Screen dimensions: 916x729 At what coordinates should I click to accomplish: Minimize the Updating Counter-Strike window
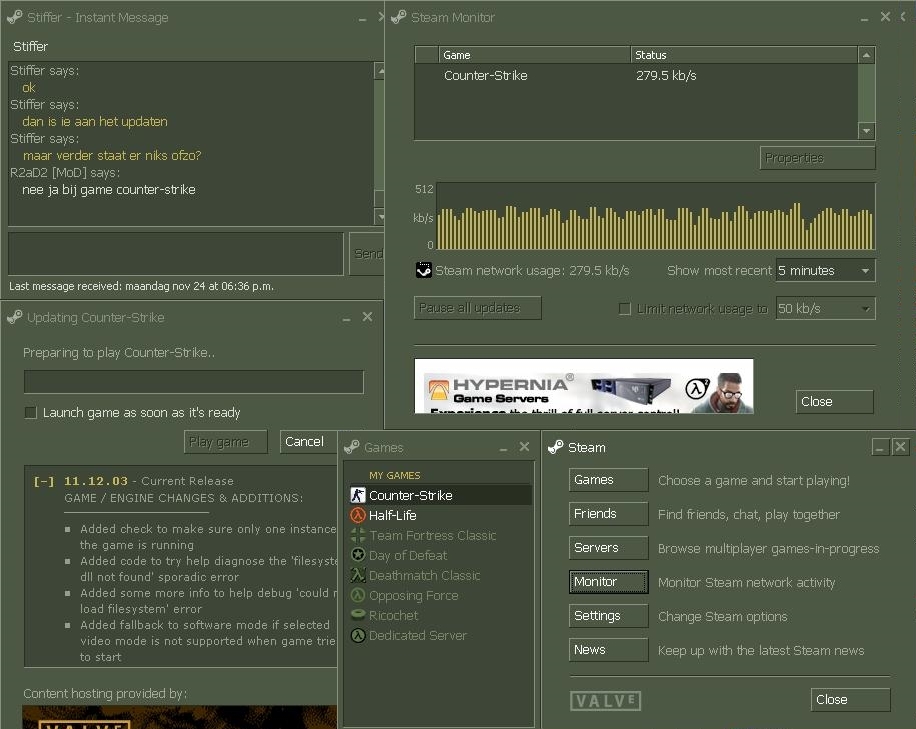[346, 318]
